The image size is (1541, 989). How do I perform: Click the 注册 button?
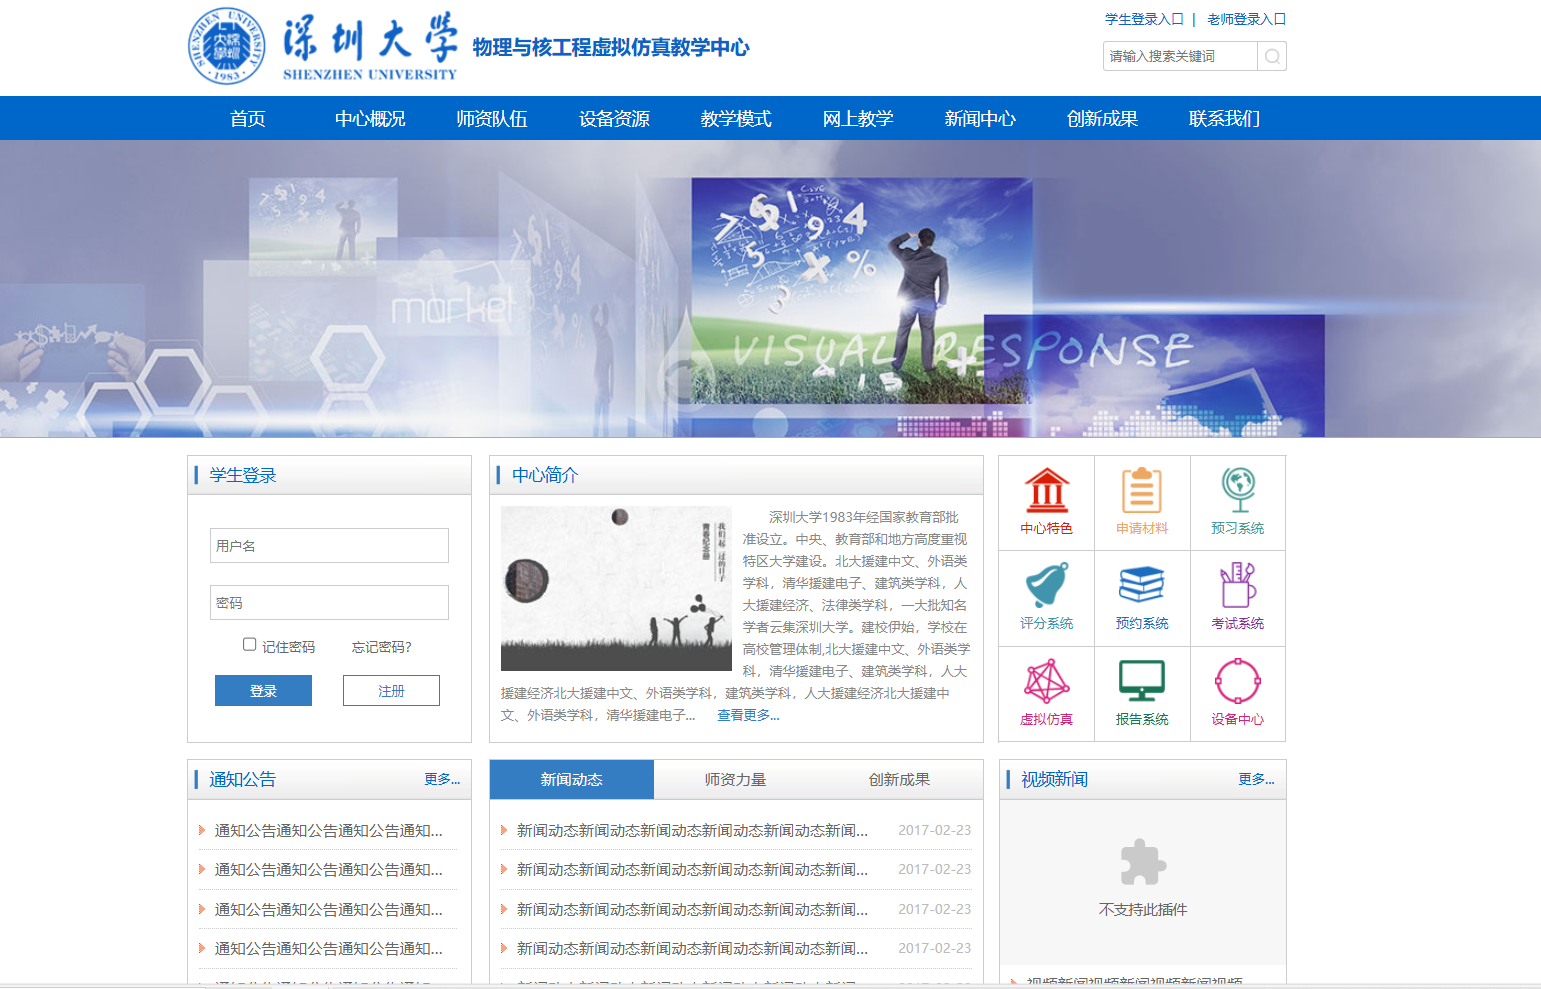coord(390,690)
